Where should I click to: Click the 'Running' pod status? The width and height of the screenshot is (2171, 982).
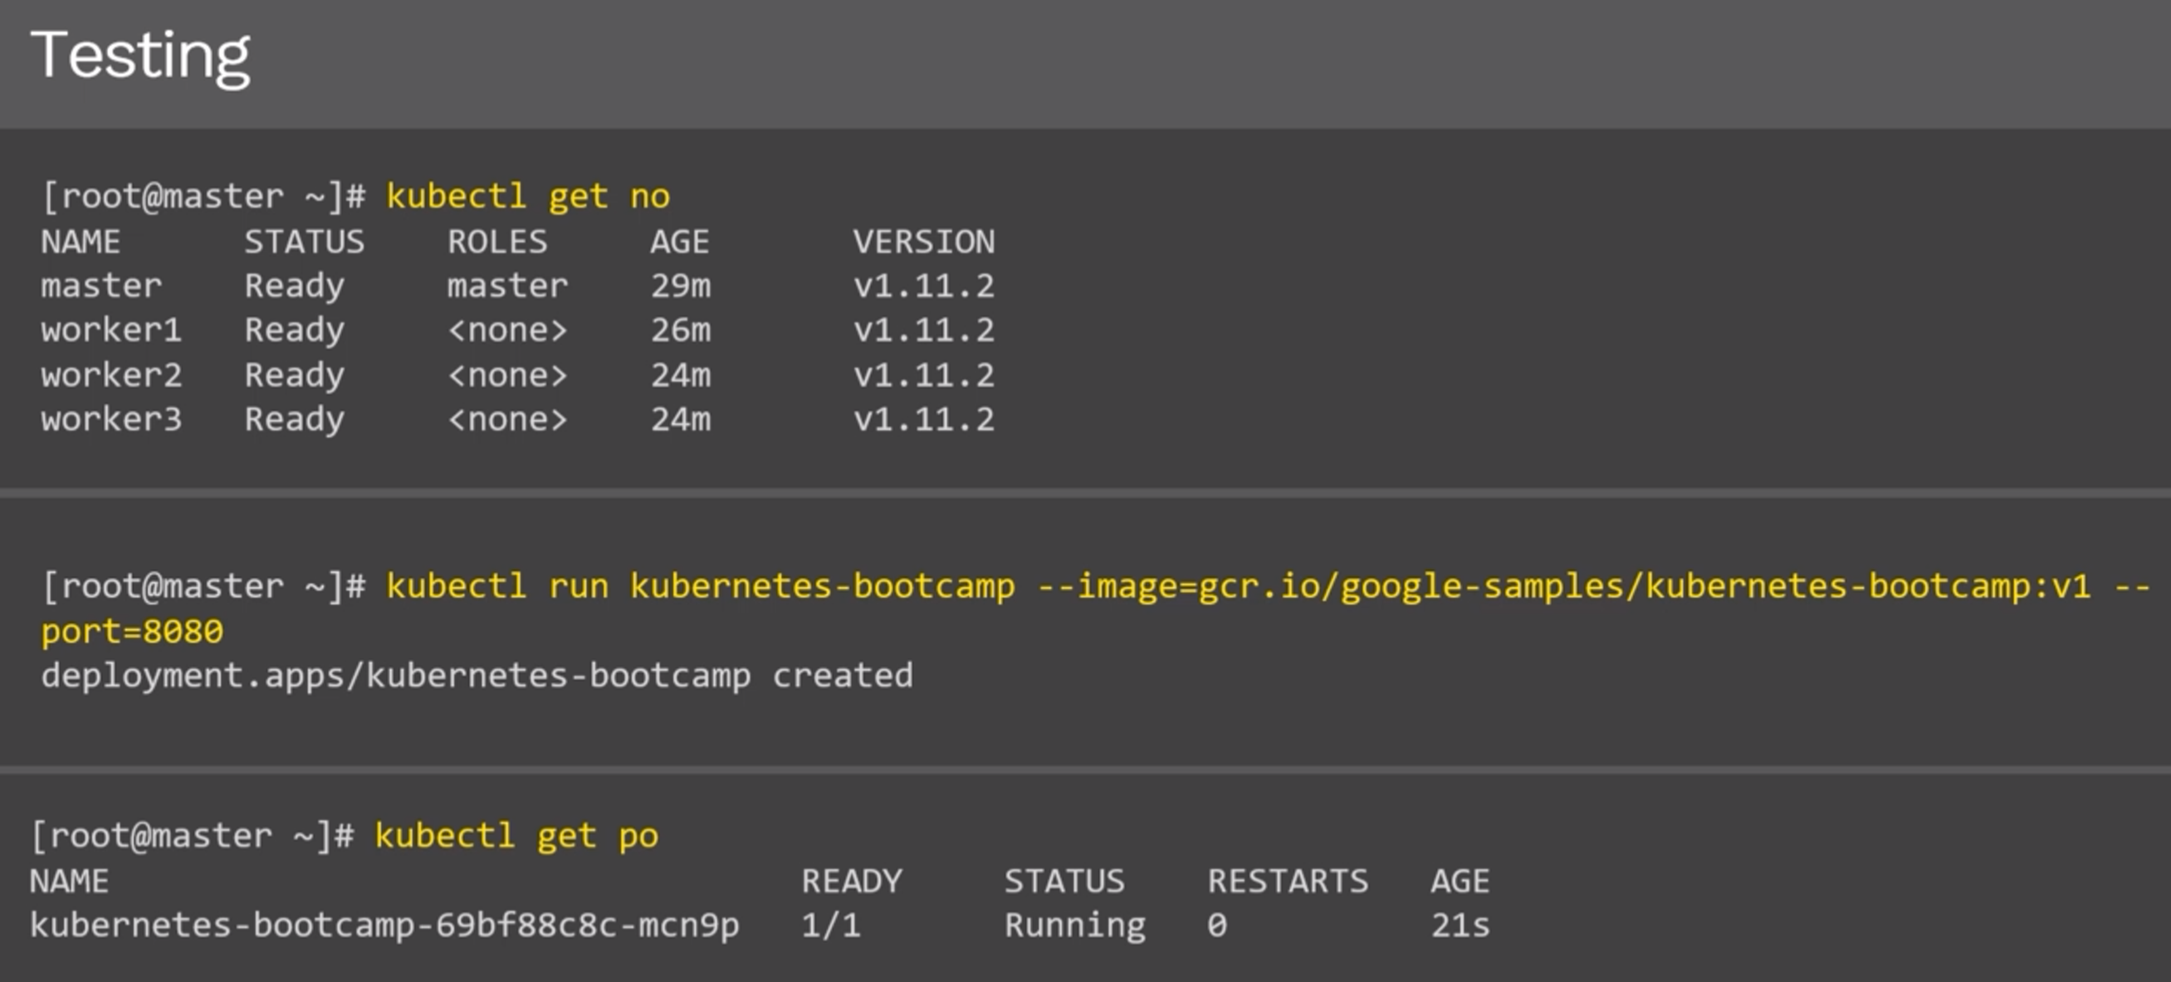click(1075, 926)
